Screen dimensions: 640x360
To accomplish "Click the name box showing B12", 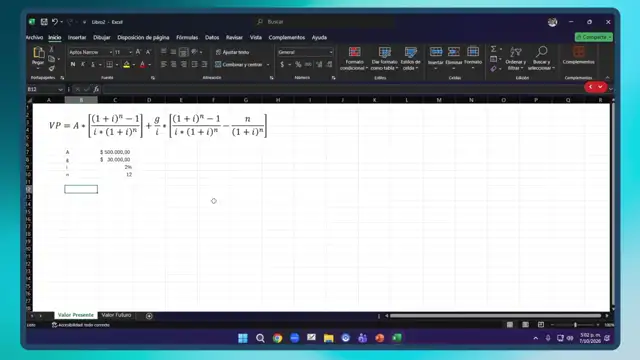I will (44, 89).
